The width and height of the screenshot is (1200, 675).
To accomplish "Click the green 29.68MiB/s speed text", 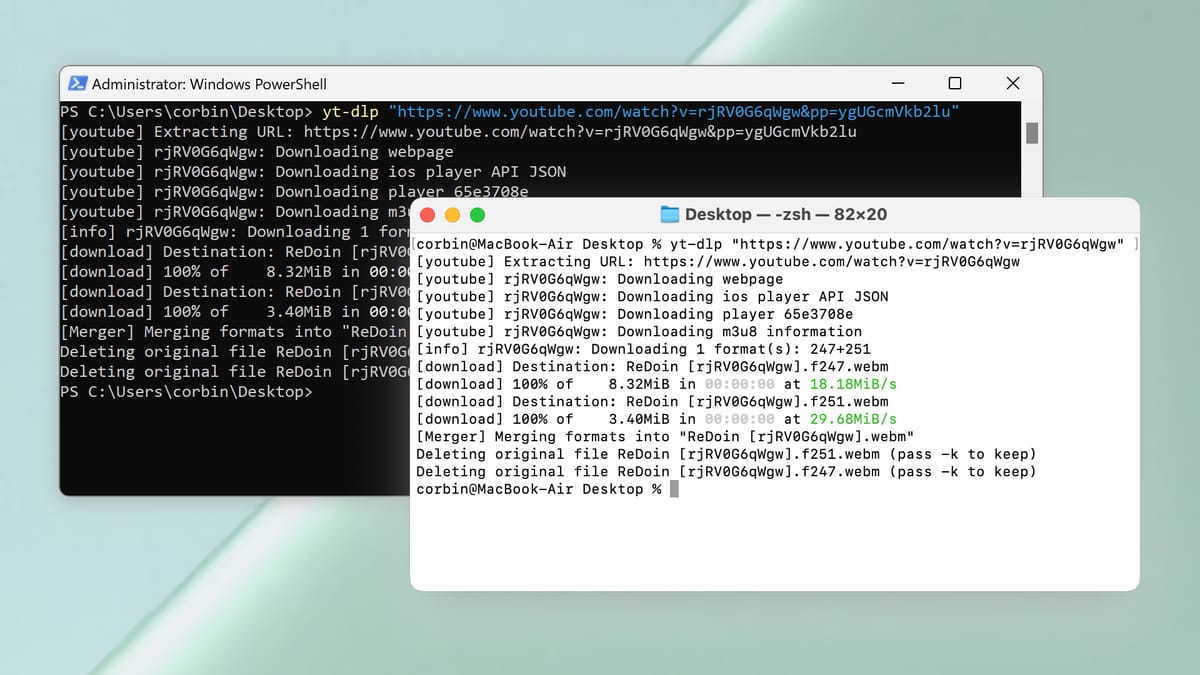I will [853, 419].
